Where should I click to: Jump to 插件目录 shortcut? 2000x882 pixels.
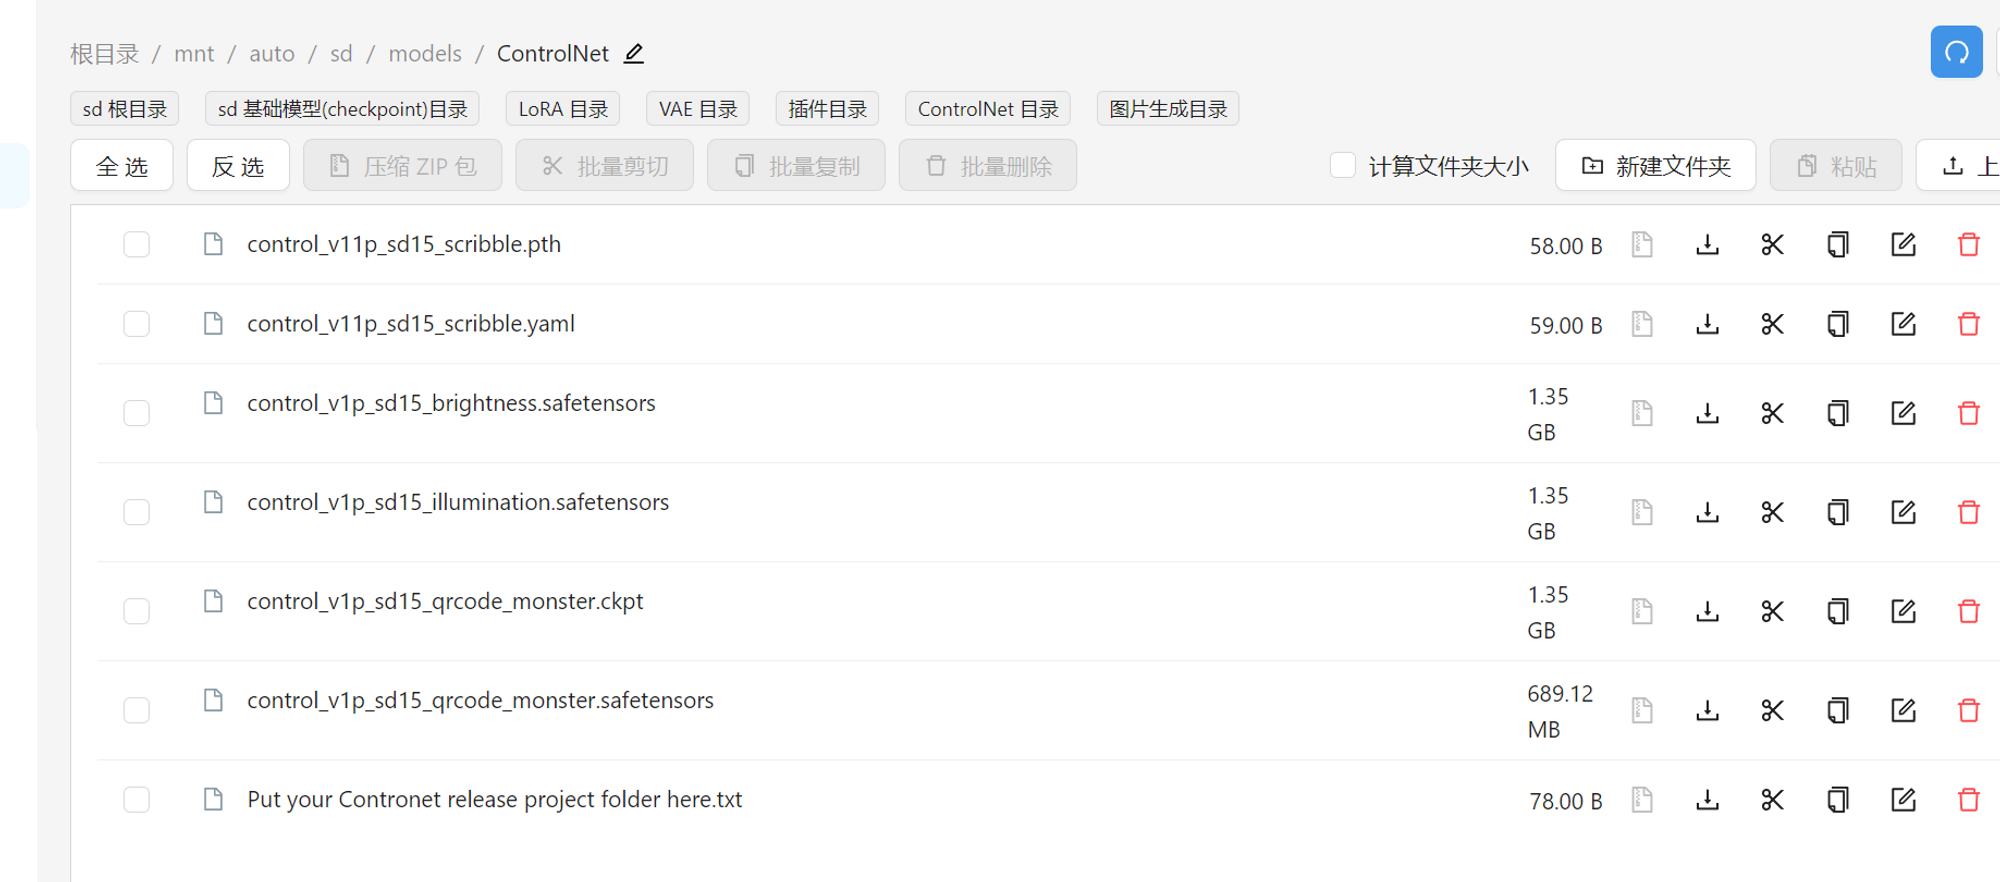tap(827, 109)
